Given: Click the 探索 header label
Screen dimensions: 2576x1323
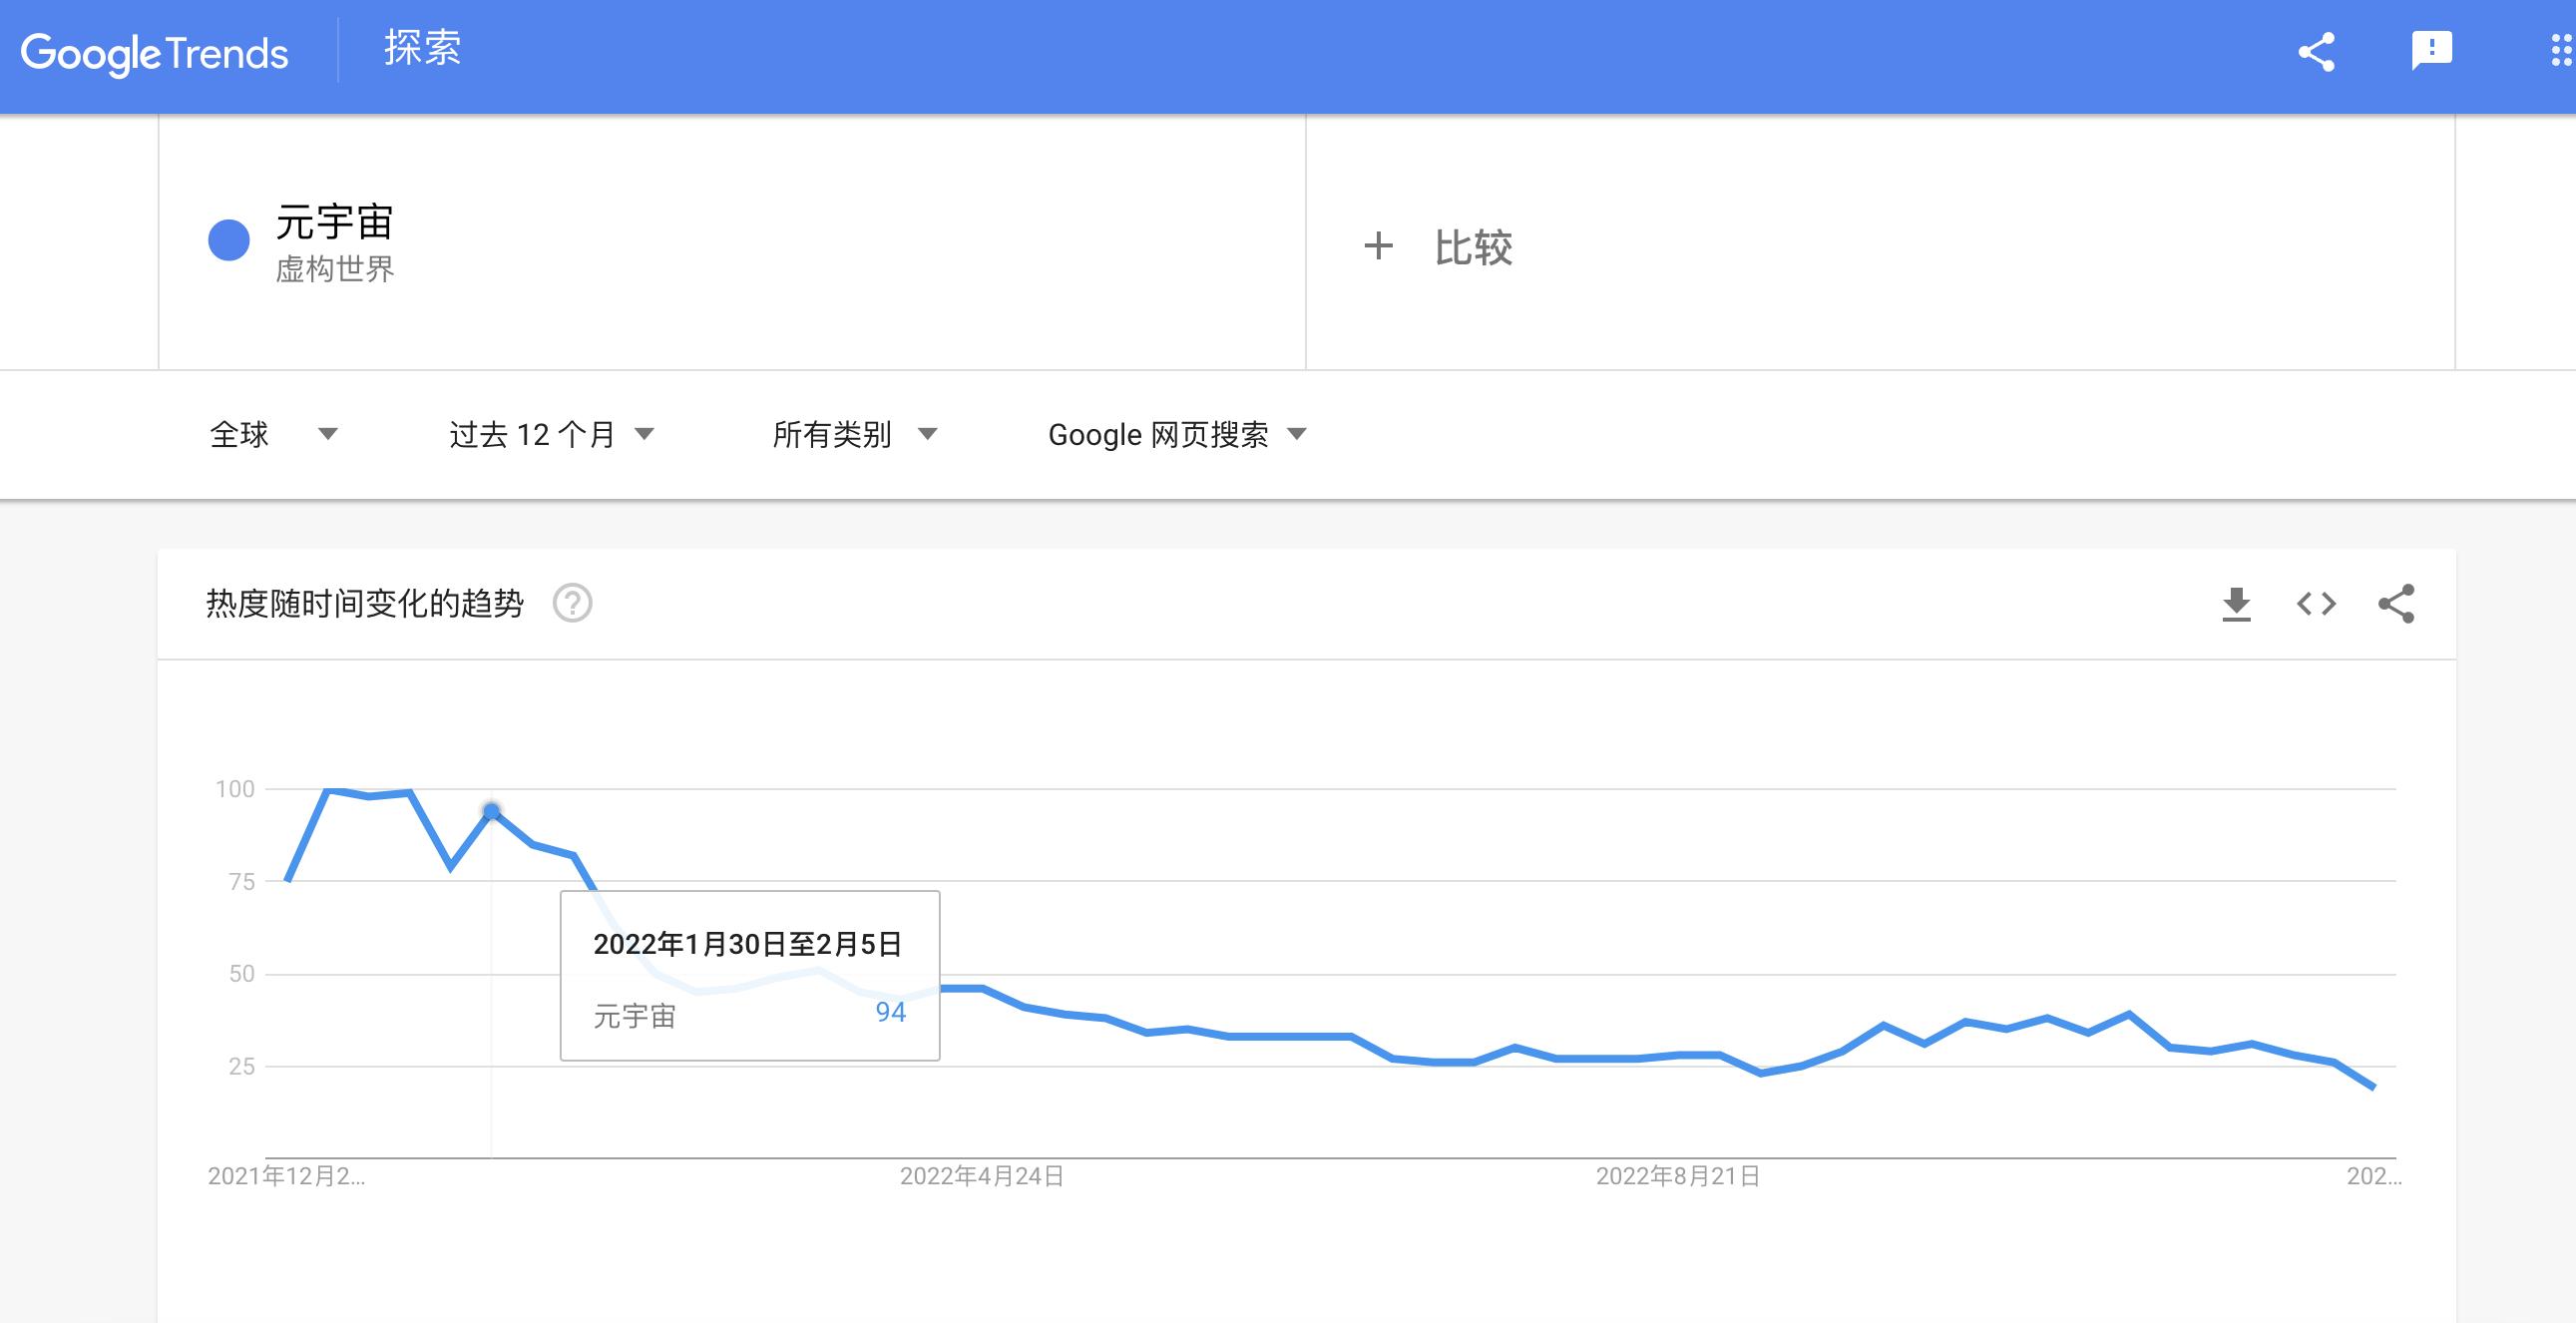Looking at the screenshot, I should (422, 48).
